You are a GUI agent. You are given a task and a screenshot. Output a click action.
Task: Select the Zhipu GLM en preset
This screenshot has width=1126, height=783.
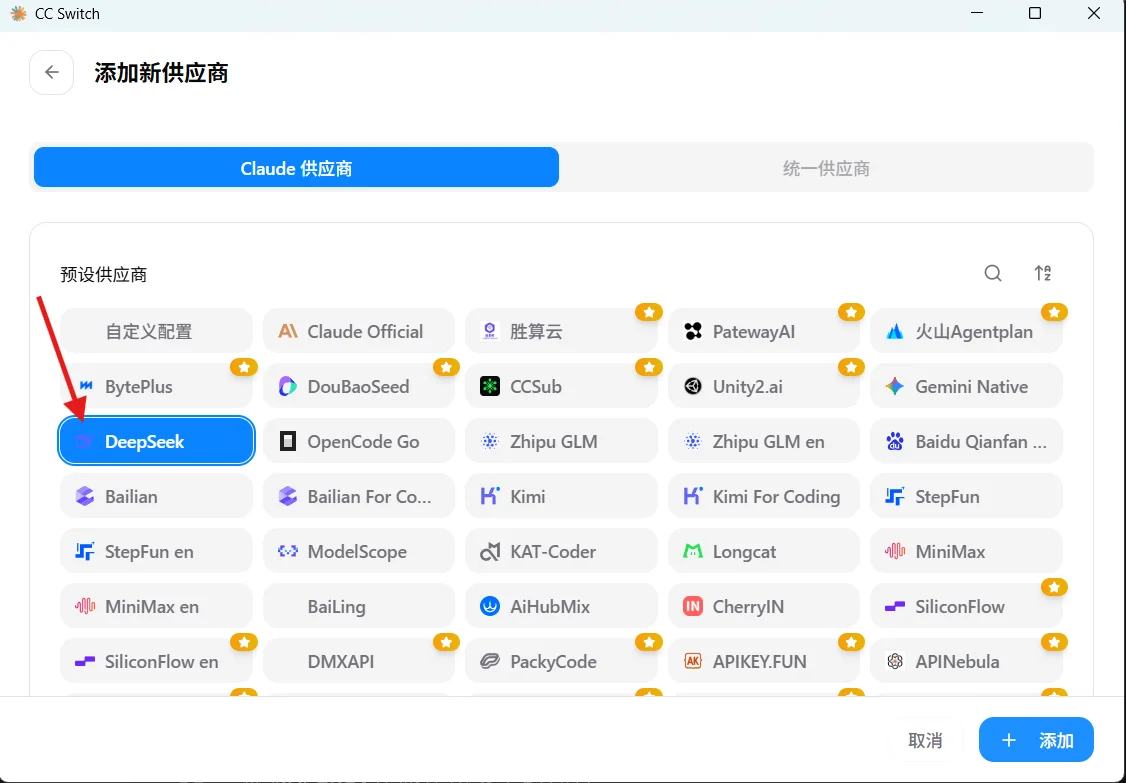point(764,441)
